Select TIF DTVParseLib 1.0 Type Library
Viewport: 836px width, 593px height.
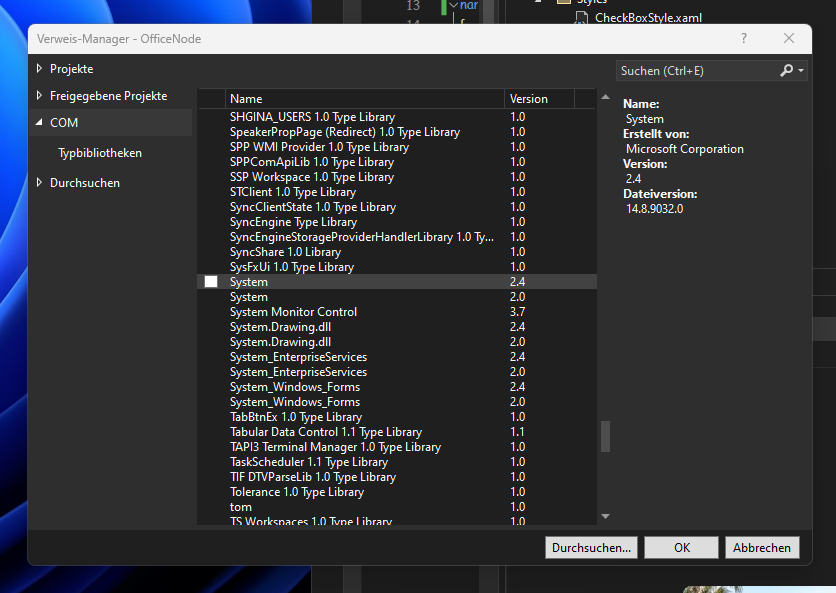point(397,477)
